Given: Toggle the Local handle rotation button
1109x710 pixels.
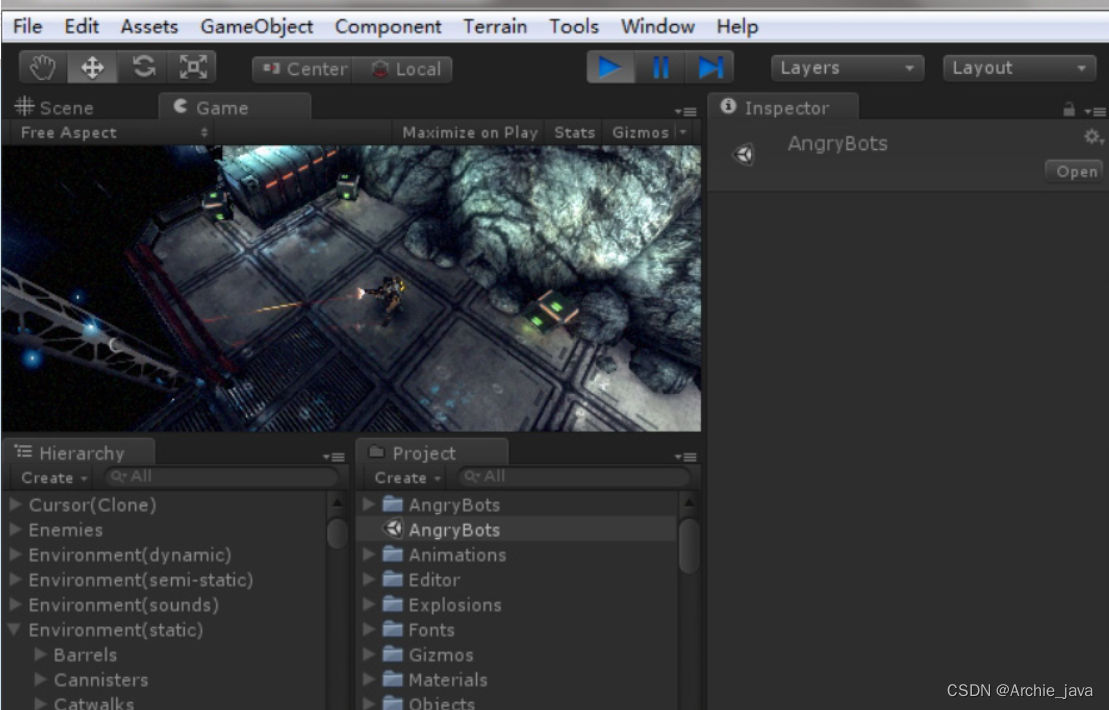Looking at the screenshot, I should click(x=402, y=69).
